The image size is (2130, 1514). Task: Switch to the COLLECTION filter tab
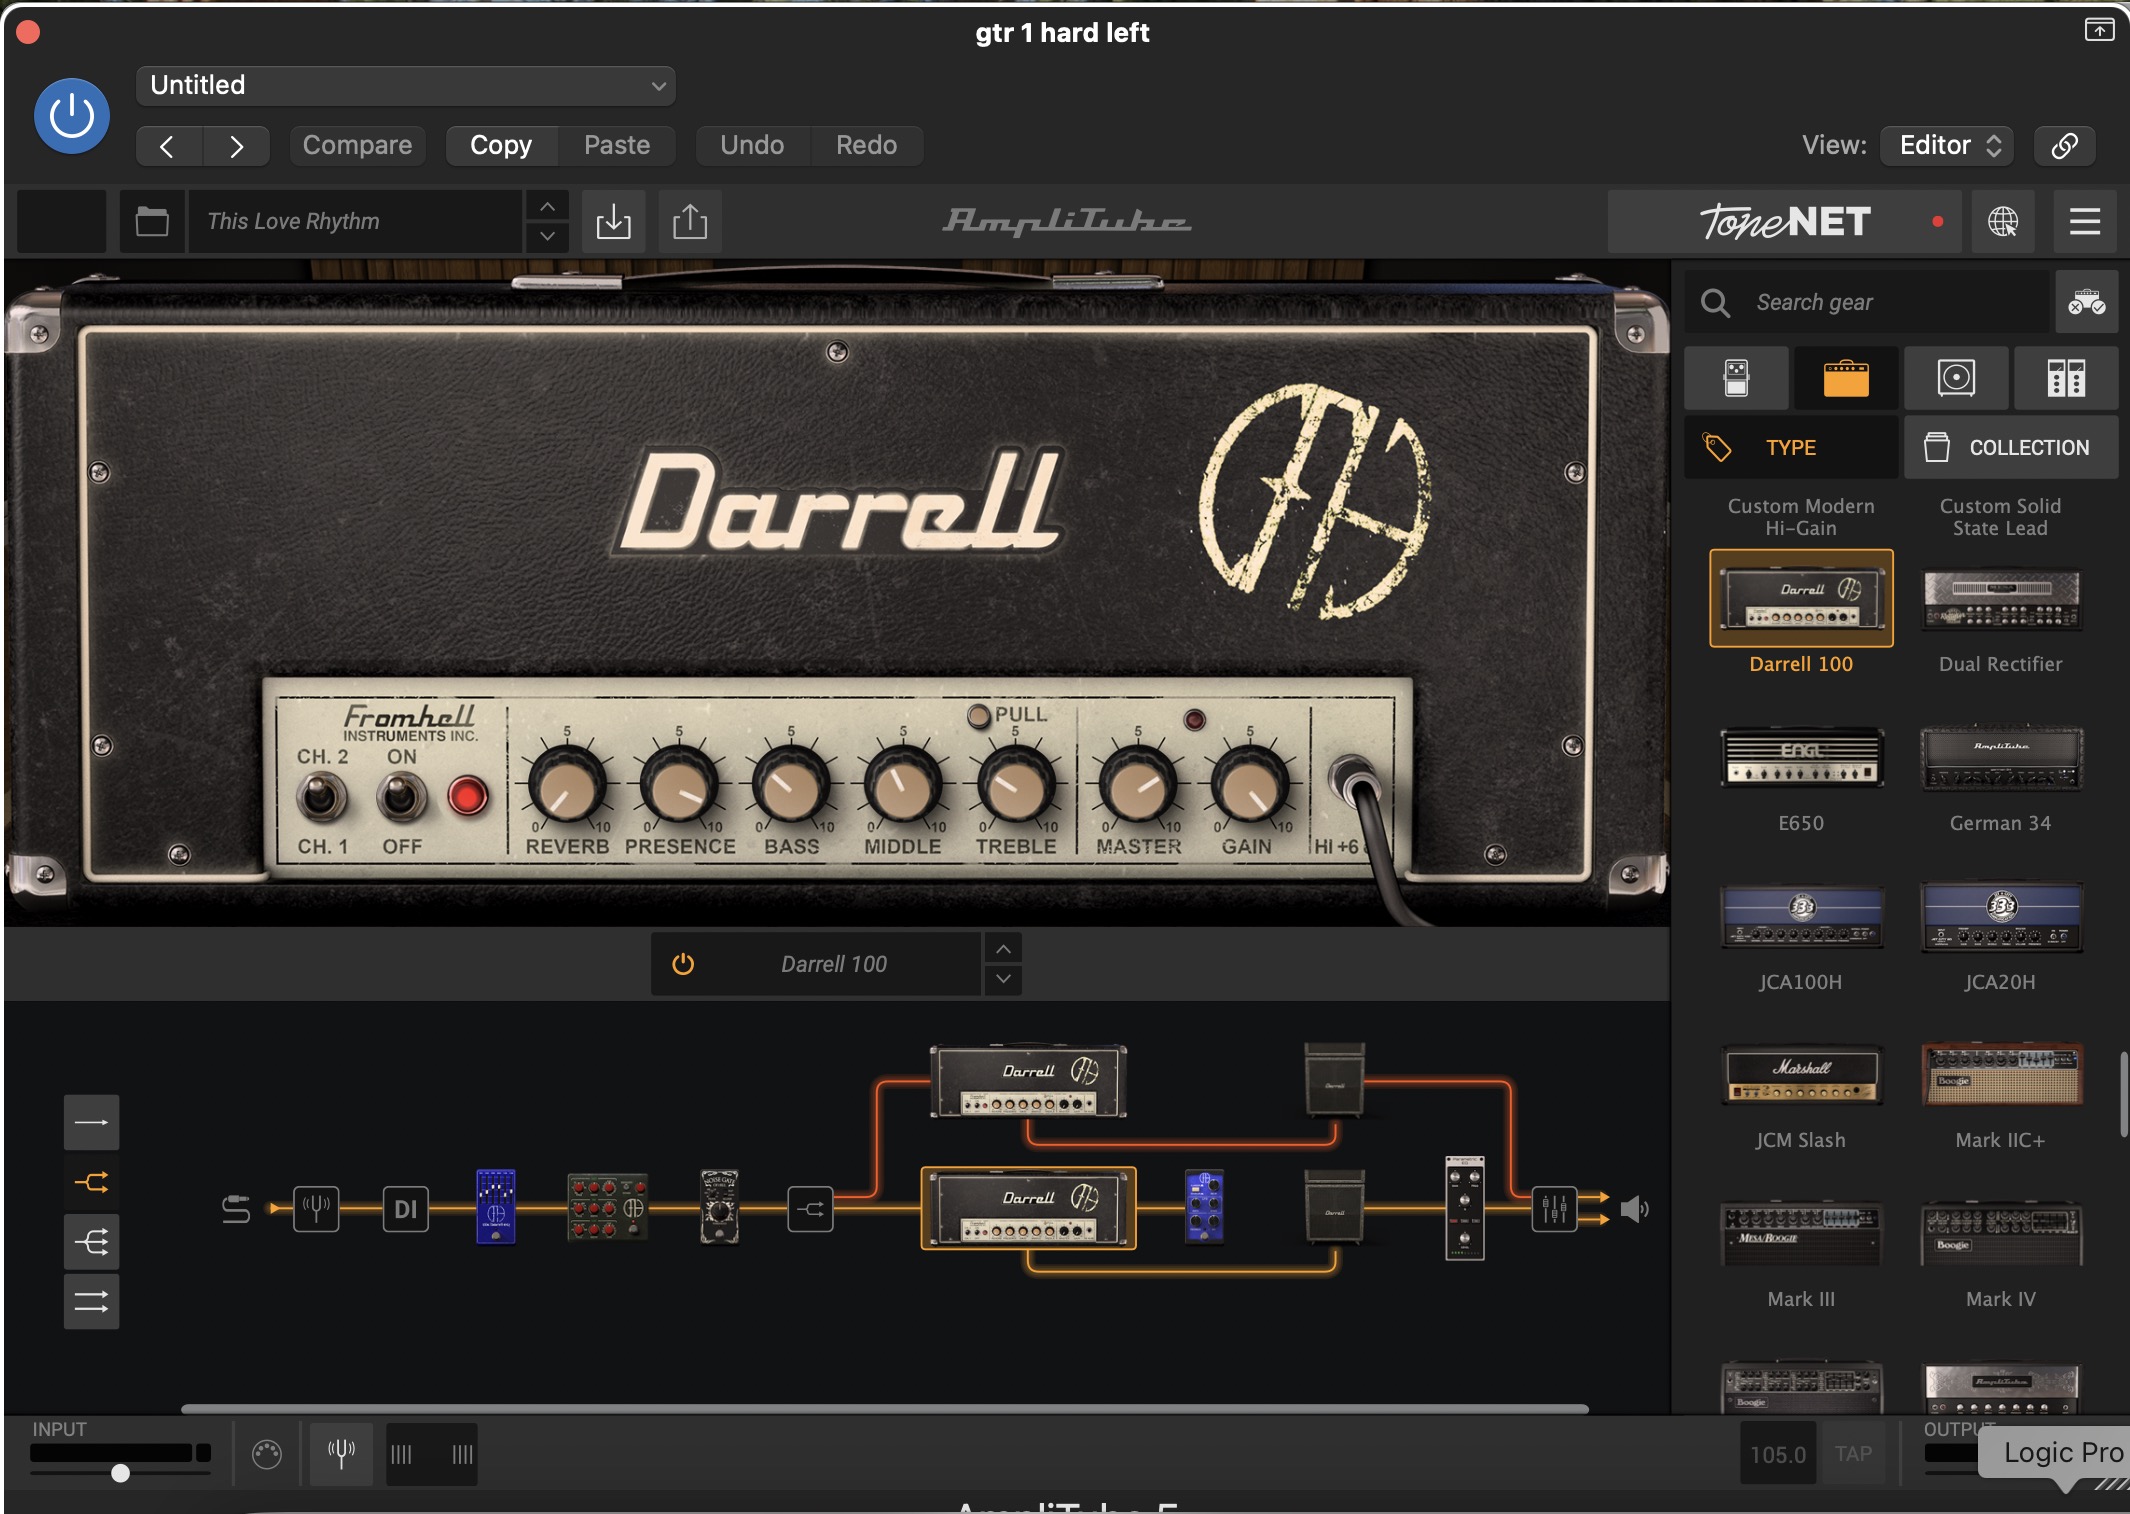coord(2011,448)
